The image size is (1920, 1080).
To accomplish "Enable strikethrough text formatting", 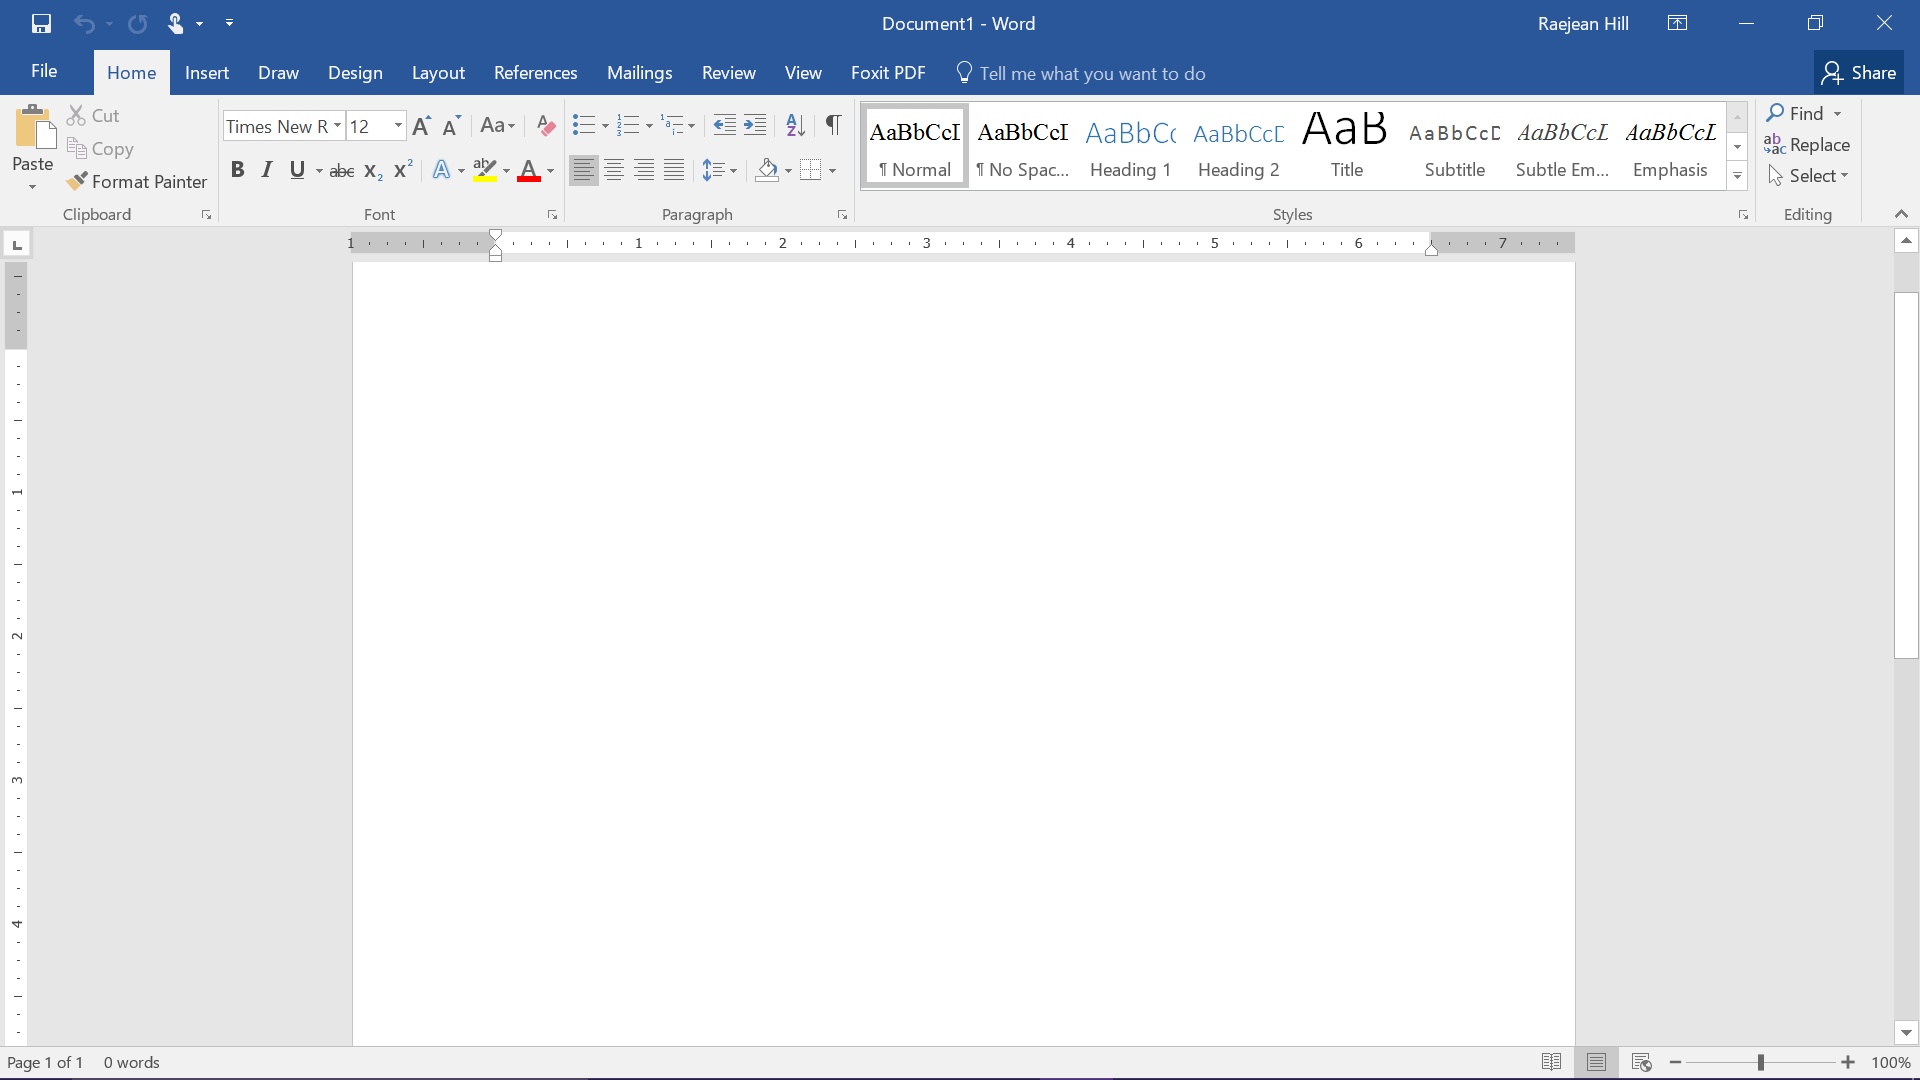I will [342, 170].
